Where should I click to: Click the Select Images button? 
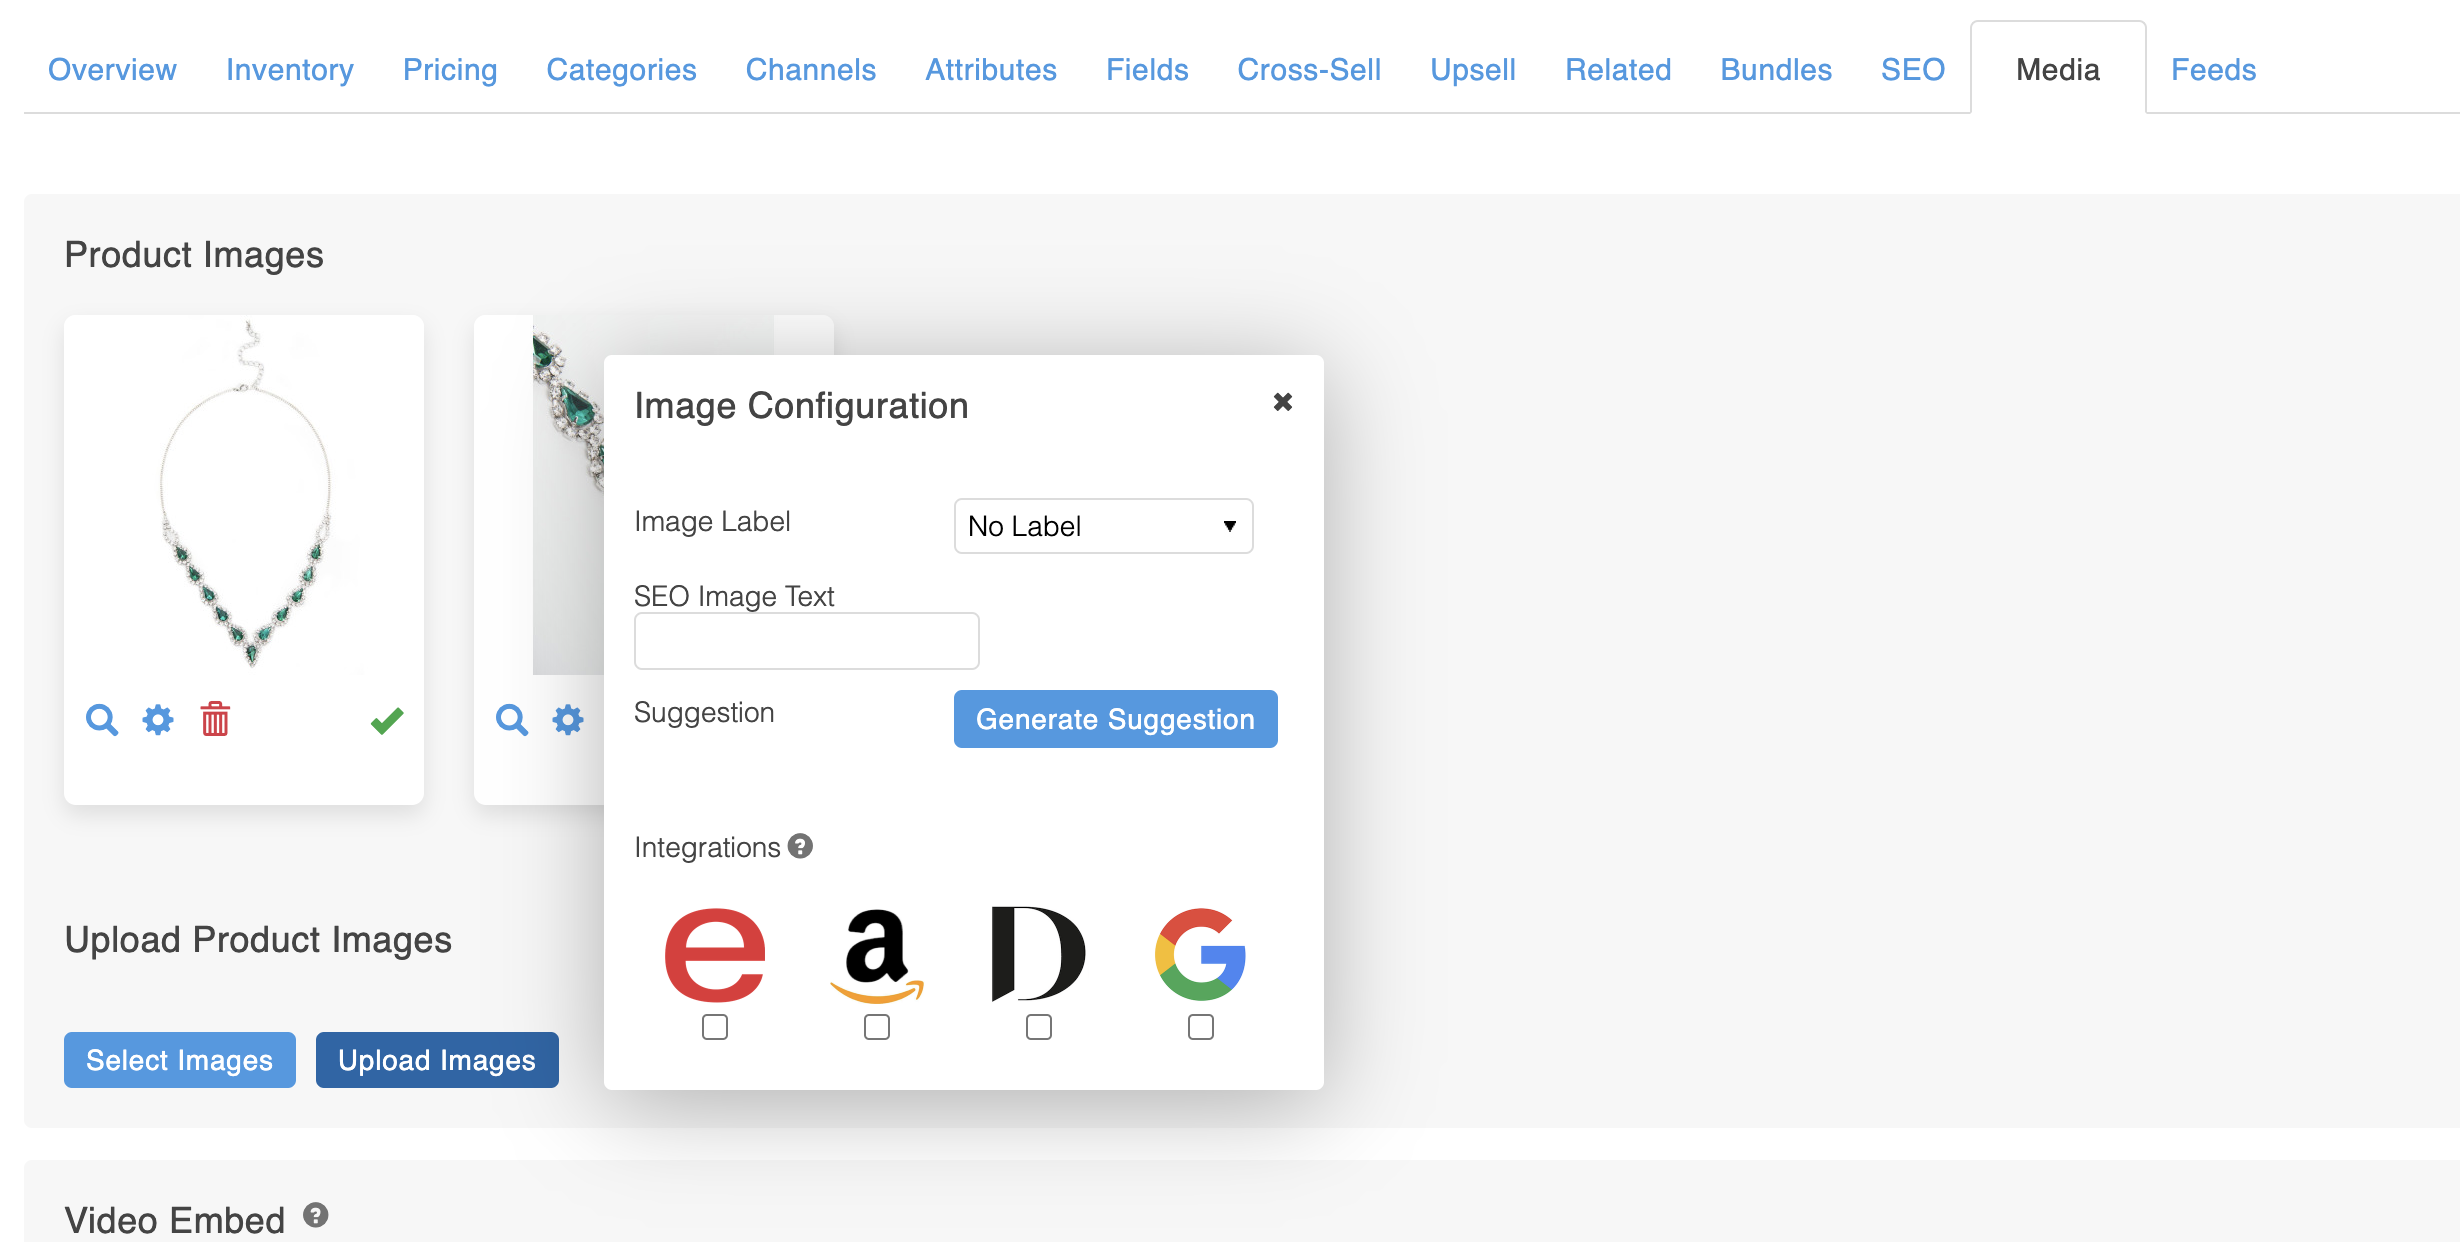click(x=180, y=1060)
